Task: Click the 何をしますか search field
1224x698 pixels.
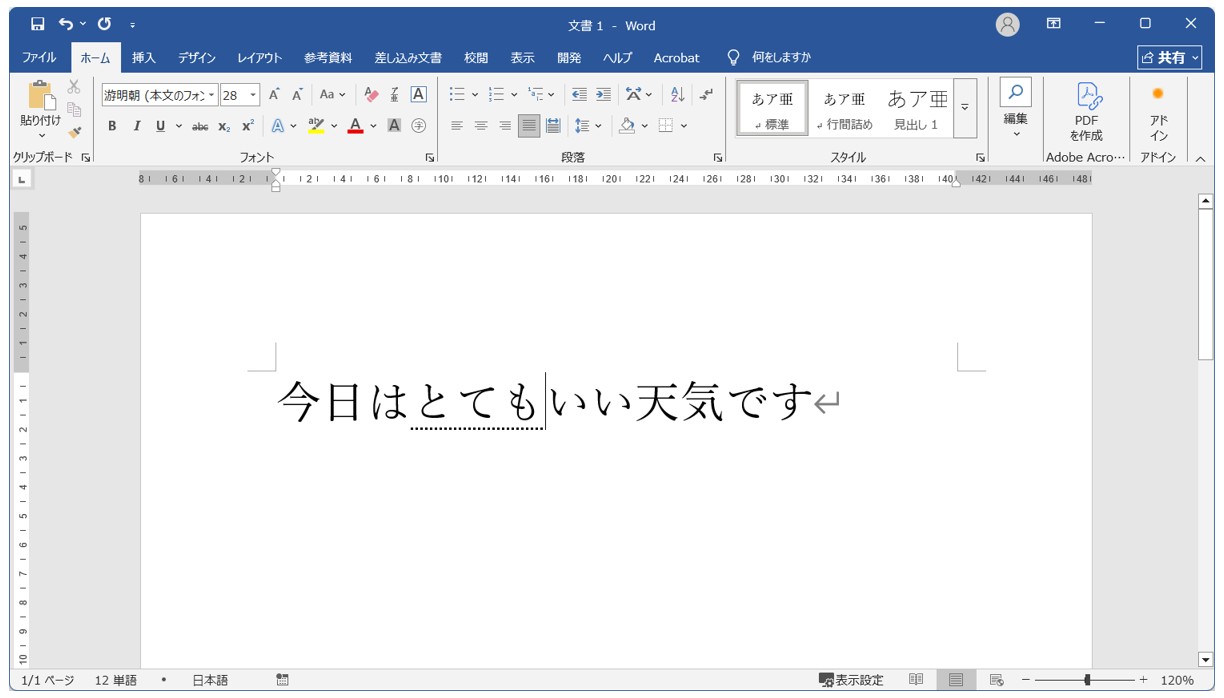Action: point(770,58)
